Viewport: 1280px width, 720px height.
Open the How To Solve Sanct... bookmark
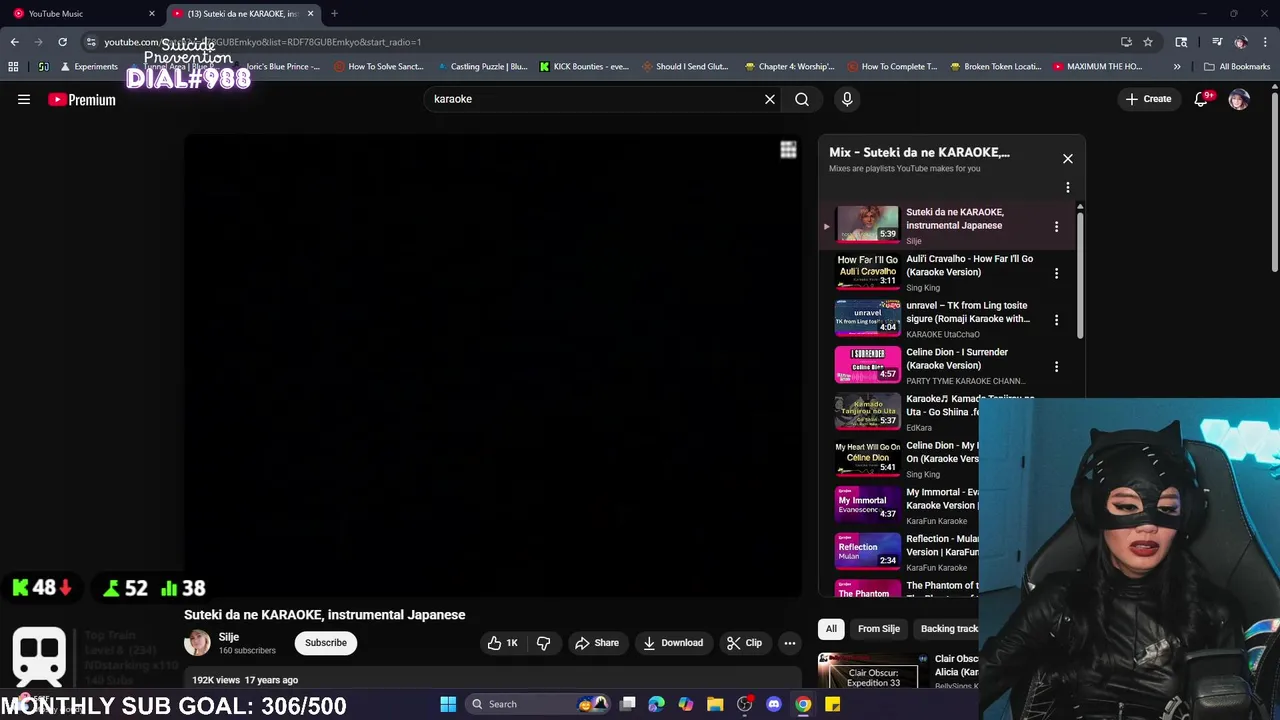379,67
